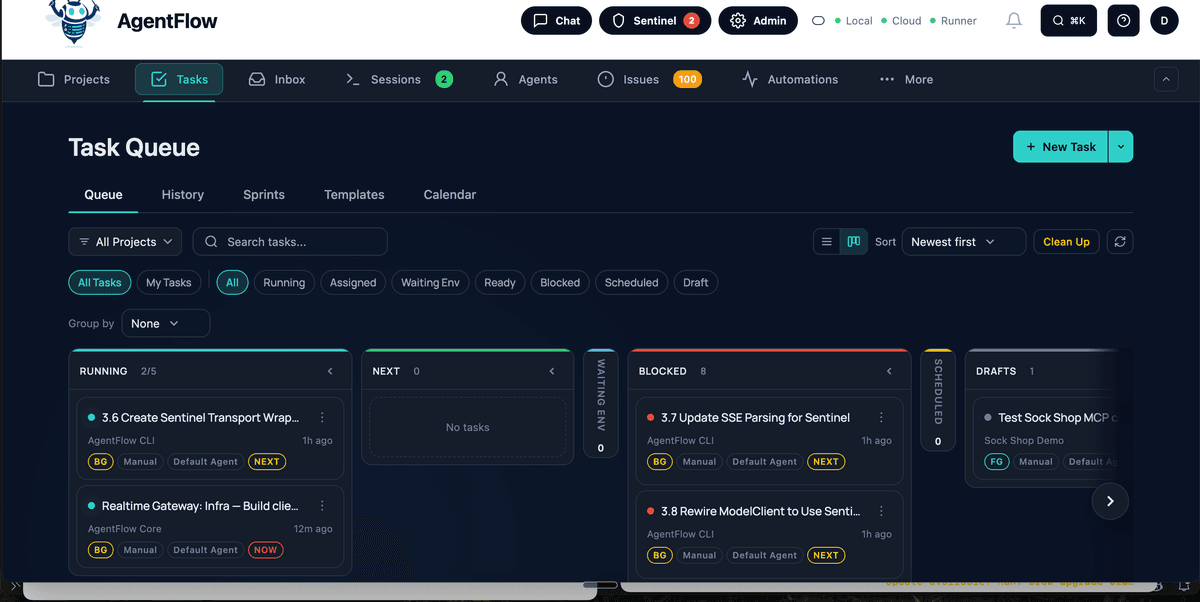Open the Newest first sort dropdown

point(962,241)
